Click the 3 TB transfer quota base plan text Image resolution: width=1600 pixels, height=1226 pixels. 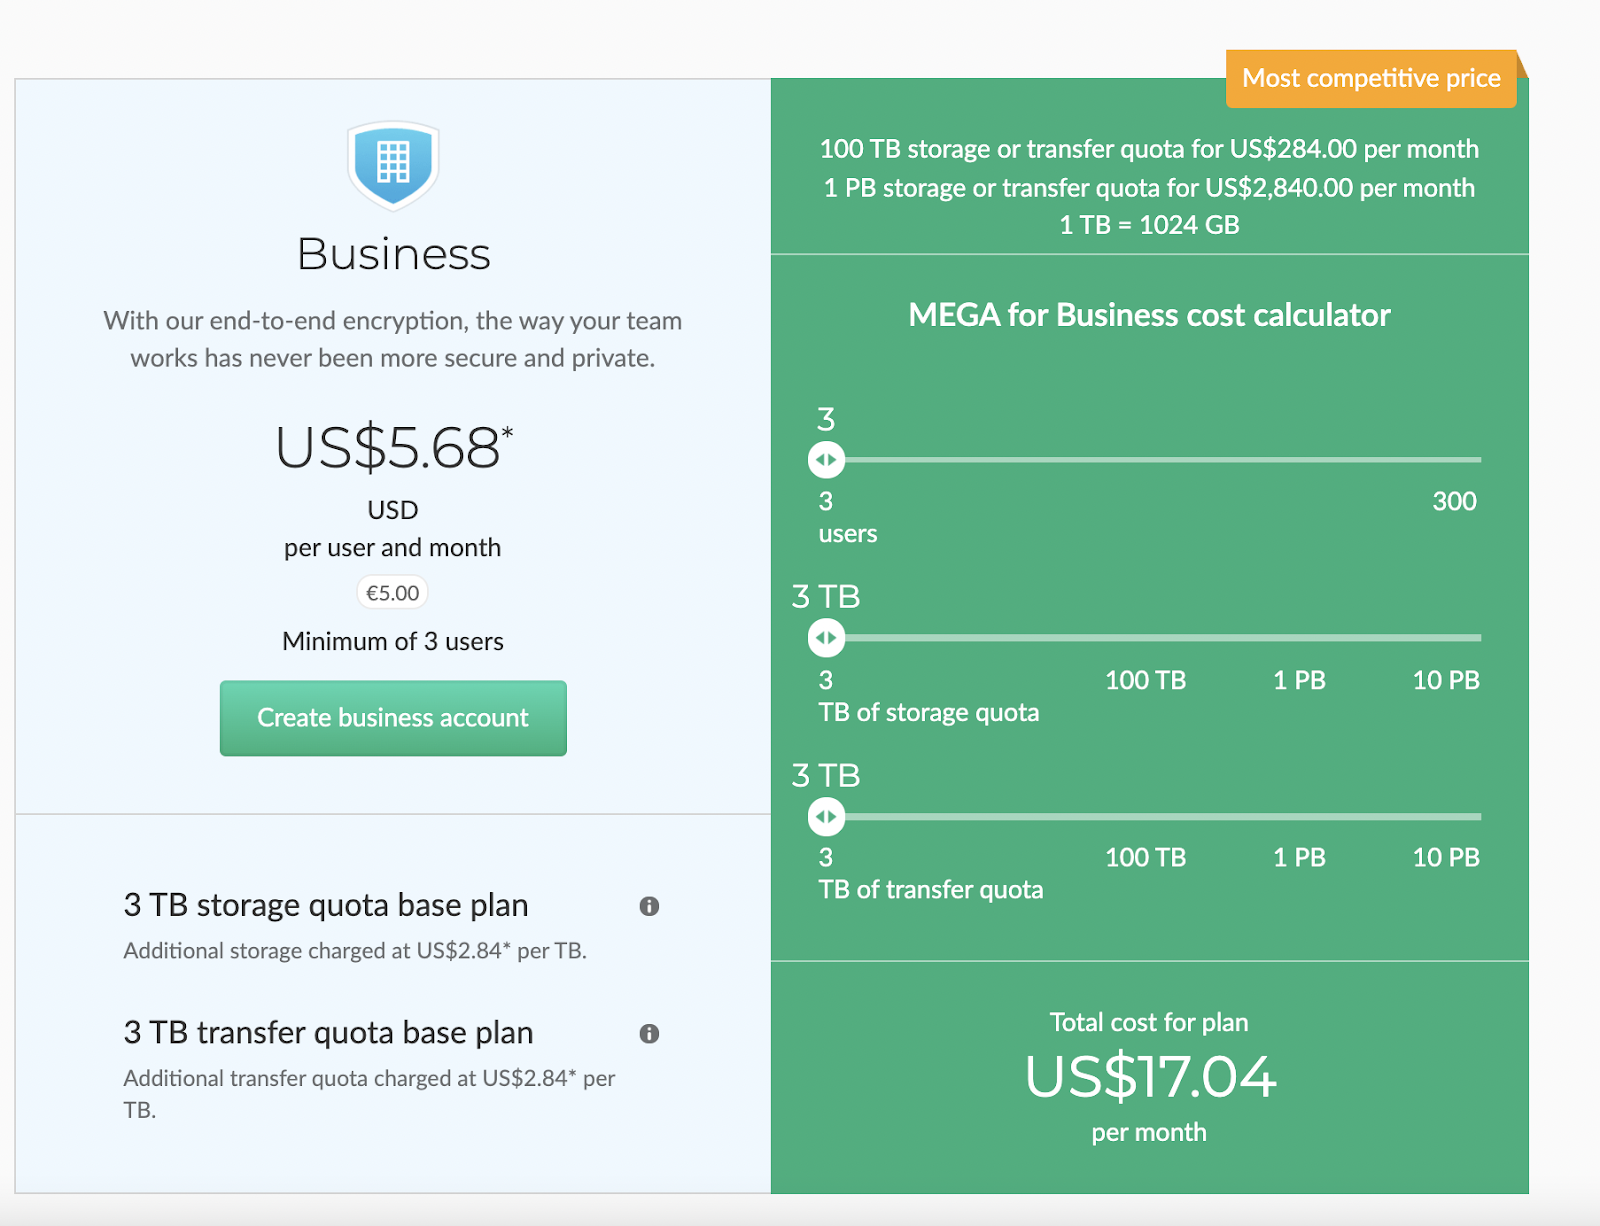tap(328, 1032)
